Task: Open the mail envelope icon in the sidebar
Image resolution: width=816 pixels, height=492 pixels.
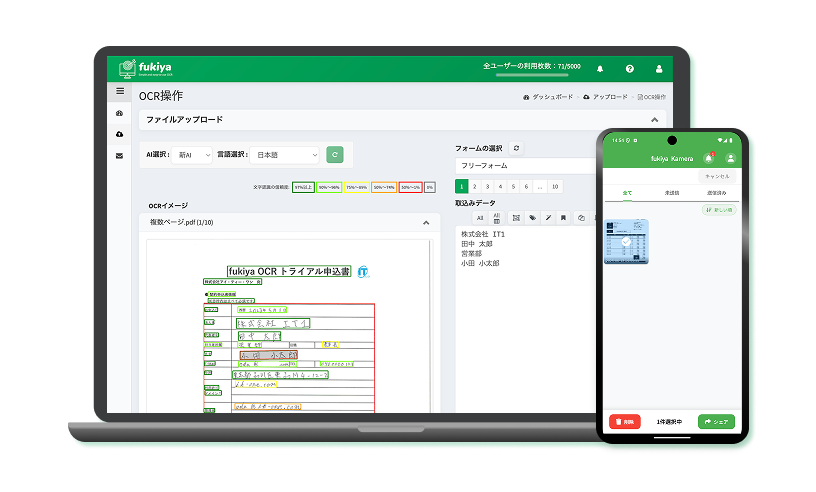Action: coord(120,156)
